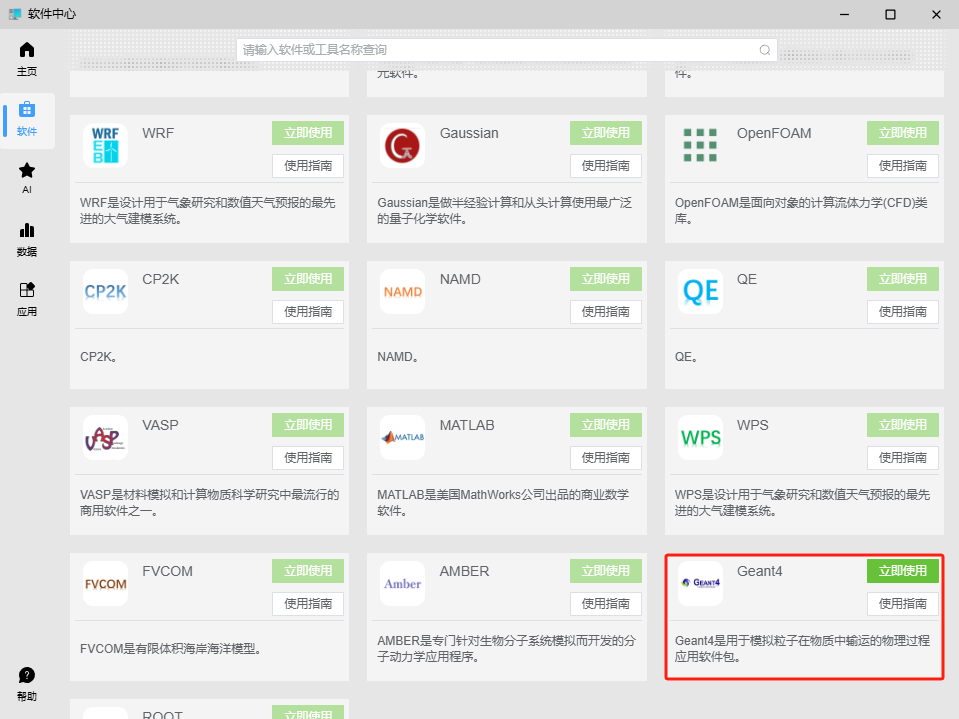
Task: Click the WRF software logo
Action: coord(106,146)
